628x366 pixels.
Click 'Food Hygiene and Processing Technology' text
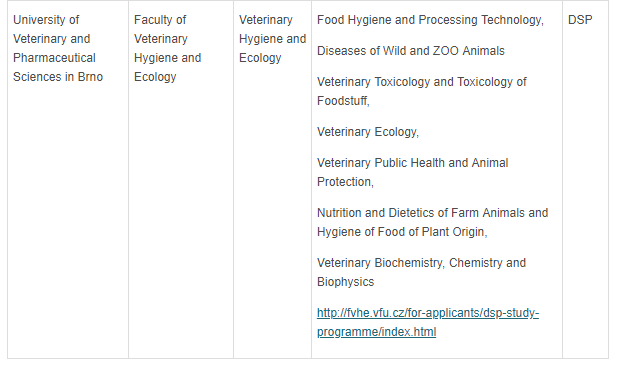430,20
